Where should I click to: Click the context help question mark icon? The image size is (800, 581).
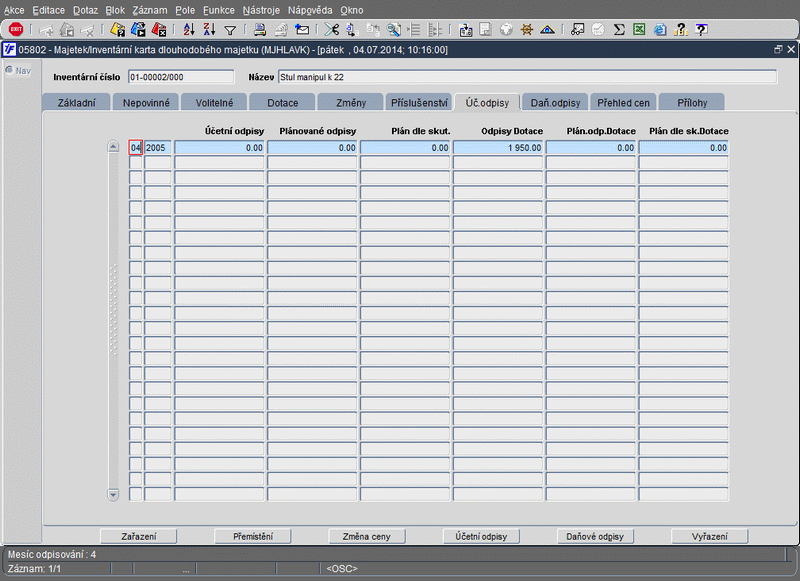pos(702,30)
